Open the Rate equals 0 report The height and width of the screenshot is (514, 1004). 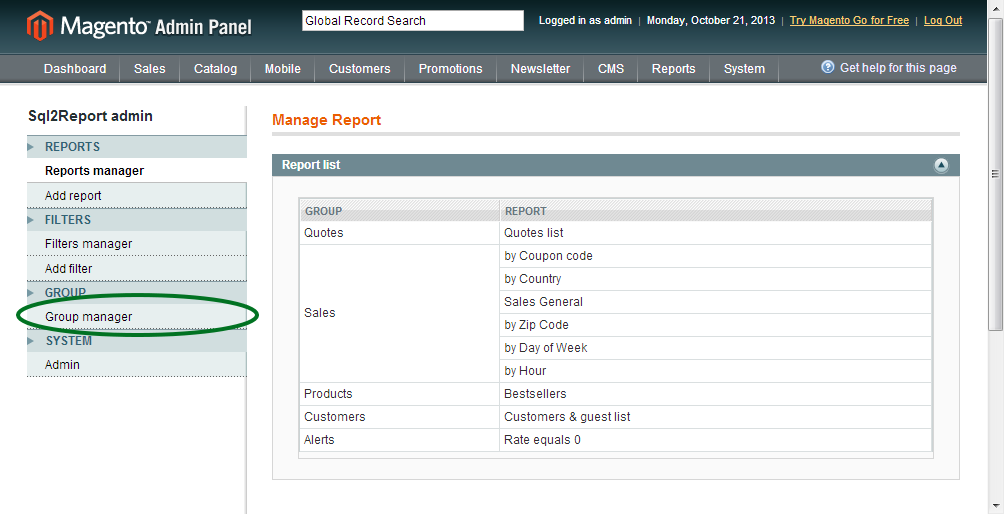(542, 440)
